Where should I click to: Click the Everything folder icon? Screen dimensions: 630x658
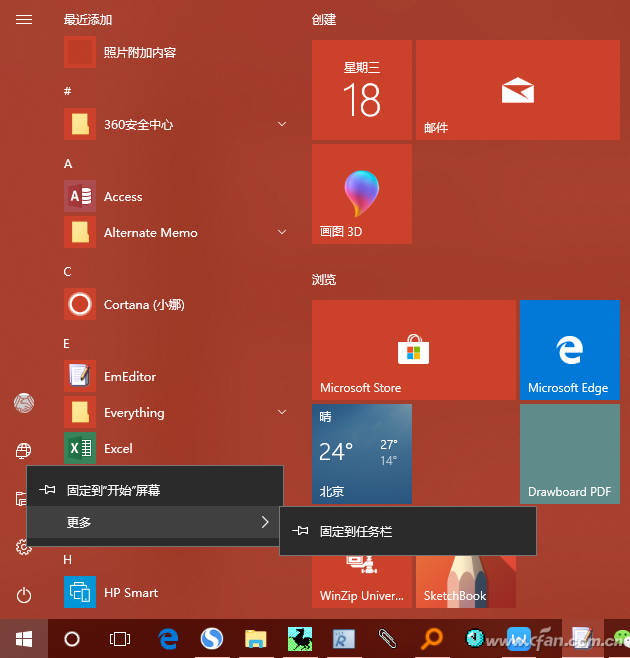80,412
